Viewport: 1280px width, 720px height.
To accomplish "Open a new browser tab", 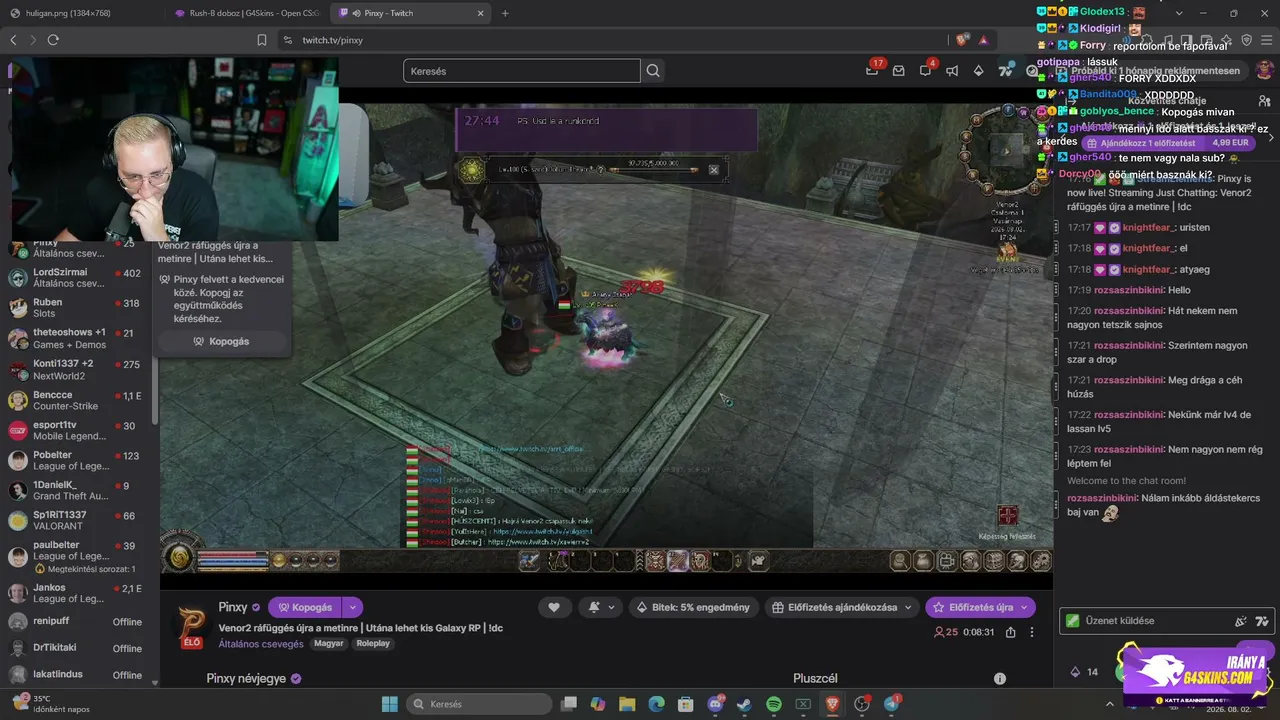I will point(505,13).
